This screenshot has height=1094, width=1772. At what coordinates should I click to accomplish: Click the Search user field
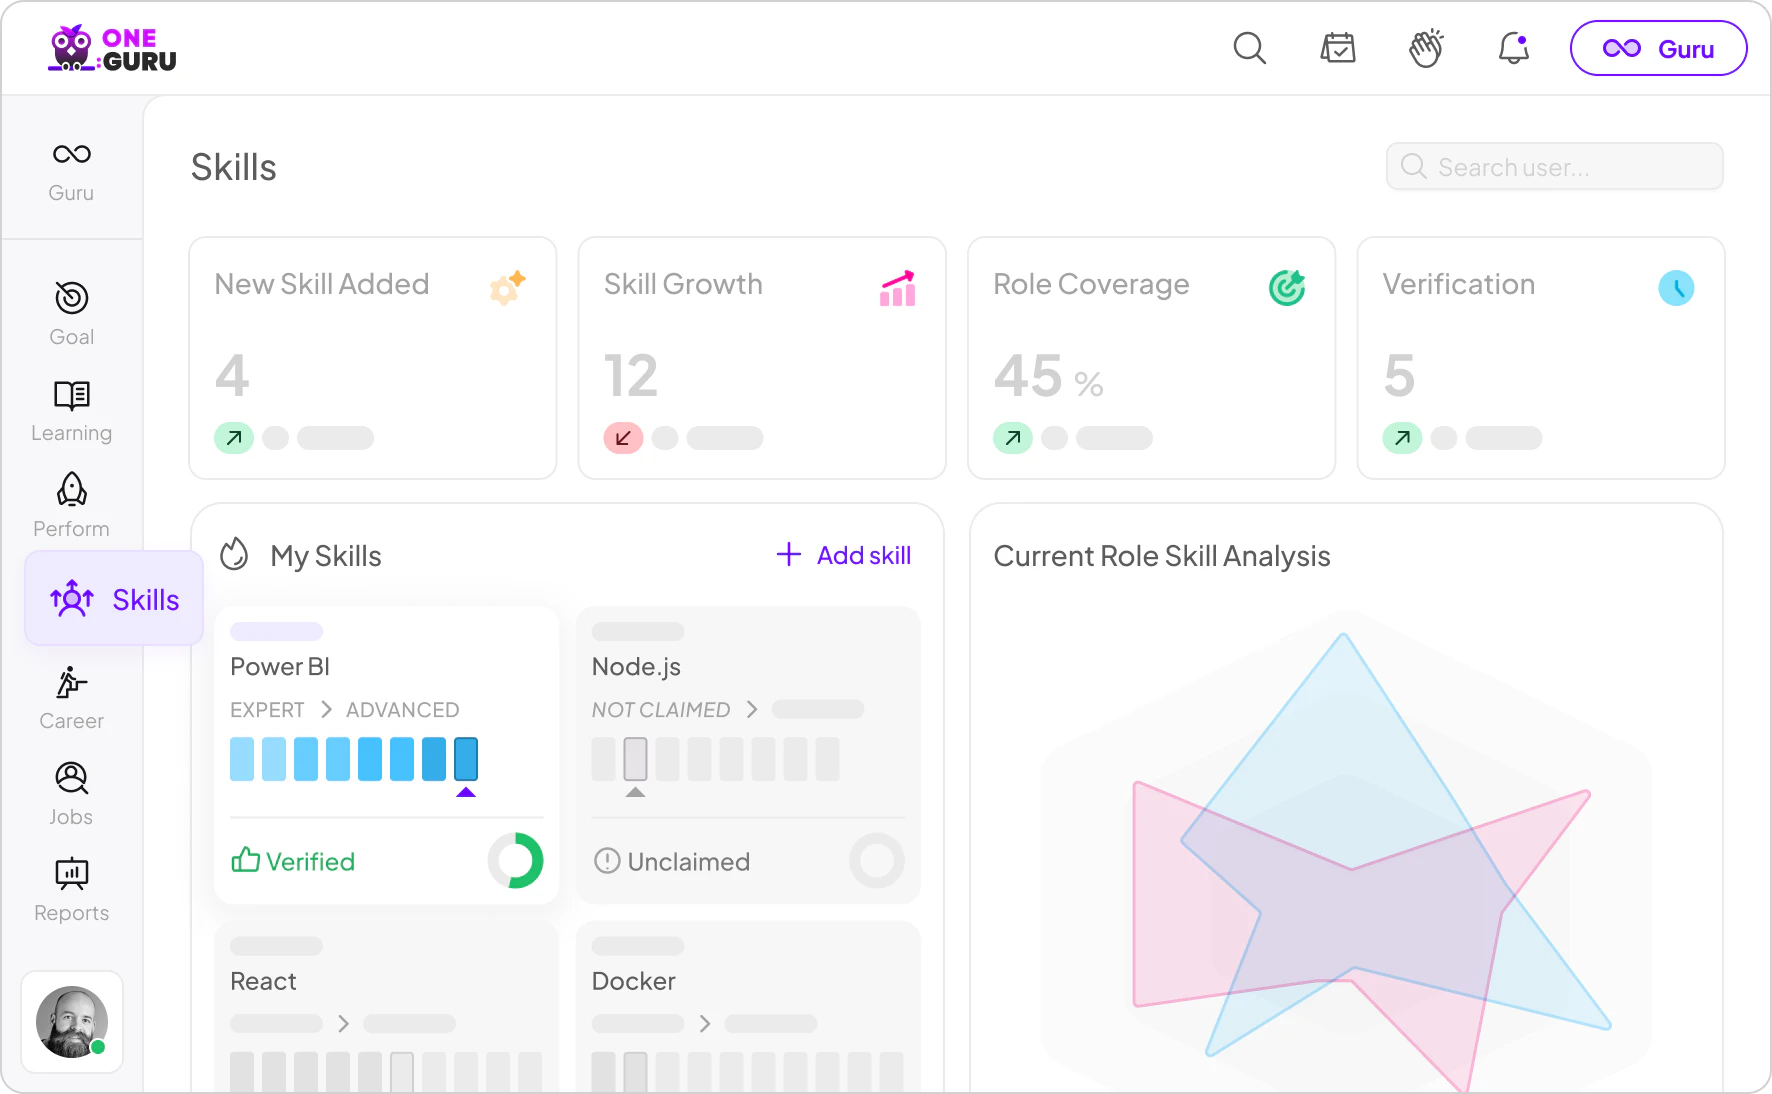pyautogui.click(x=1554, y=166)
